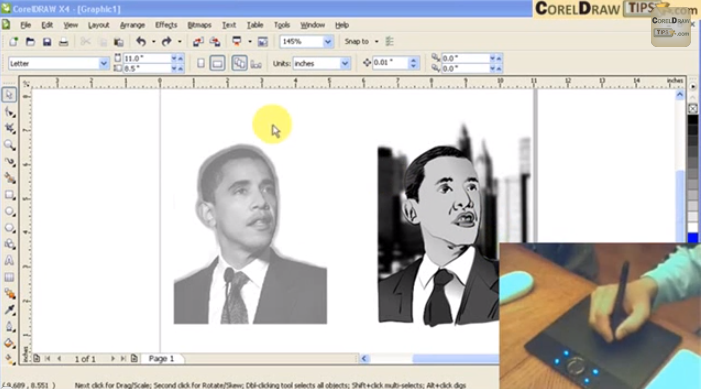Select the Pick tool in the toolbox
Screen dimensions: 702x389
9,95
